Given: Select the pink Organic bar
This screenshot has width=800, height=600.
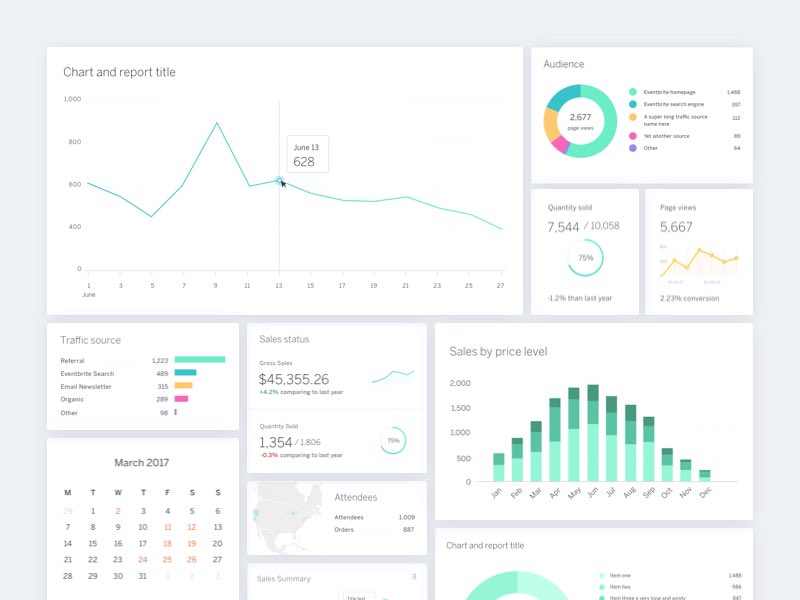Looking at the screenshot, I should click(181, 399).
